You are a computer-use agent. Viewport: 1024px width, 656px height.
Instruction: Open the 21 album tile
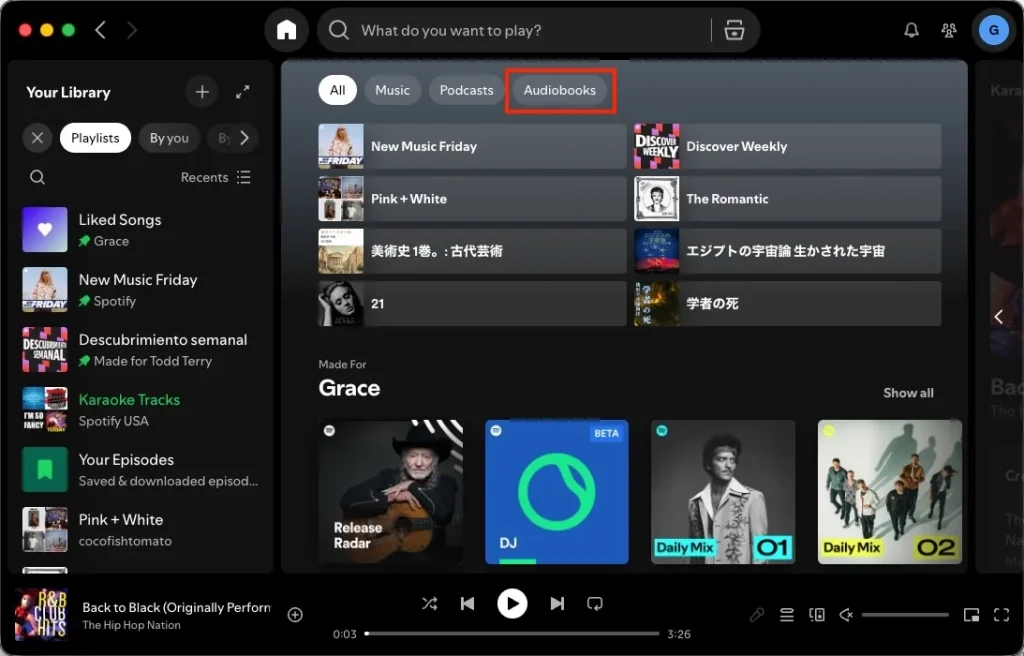(472, 303)
